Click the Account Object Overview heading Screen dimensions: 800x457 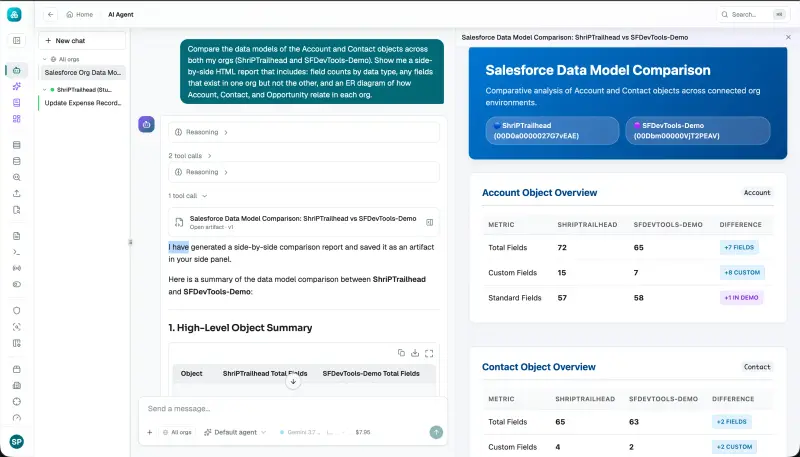pyautogui.click(x=539, y=193)
